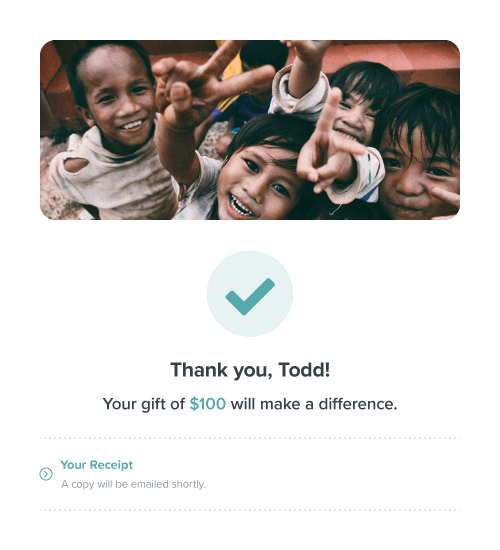Click the dotted divider below the receipt caption
Screen dimensions: 500x550
click(250, 510)
